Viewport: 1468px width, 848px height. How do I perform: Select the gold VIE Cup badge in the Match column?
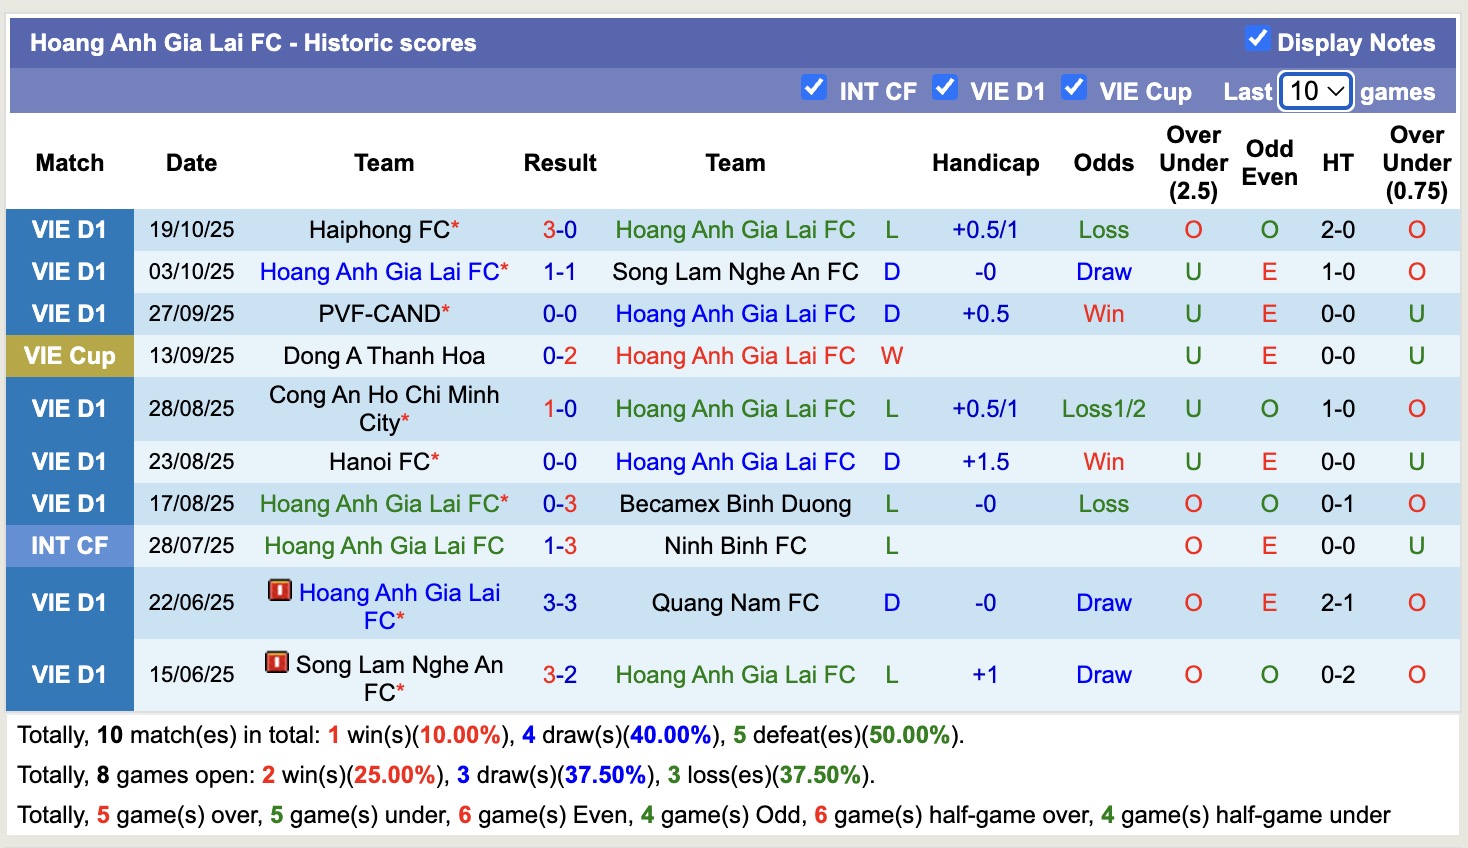[69, 355]
